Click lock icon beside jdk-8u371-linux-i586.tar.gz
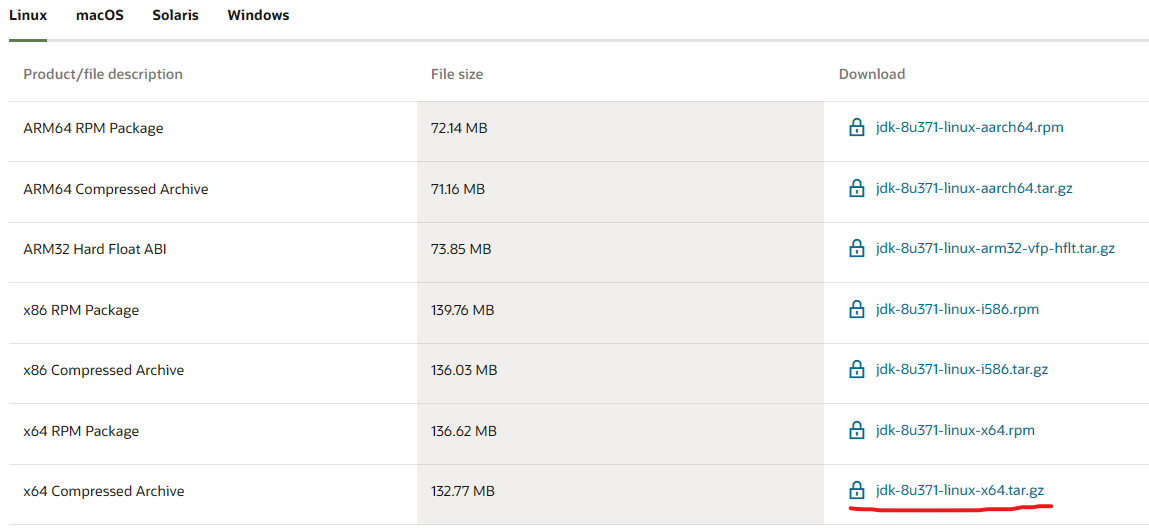 pos(855,369)
